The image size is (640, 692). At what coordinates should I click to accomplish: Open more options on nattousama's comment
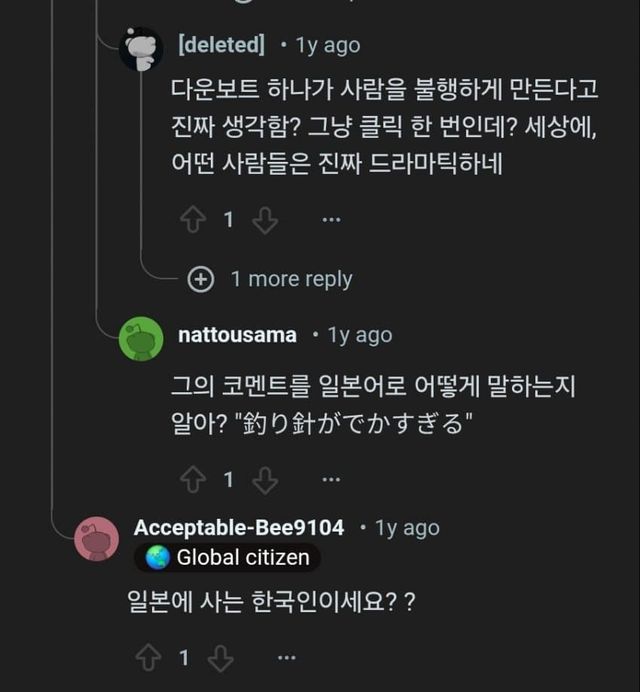330,481
